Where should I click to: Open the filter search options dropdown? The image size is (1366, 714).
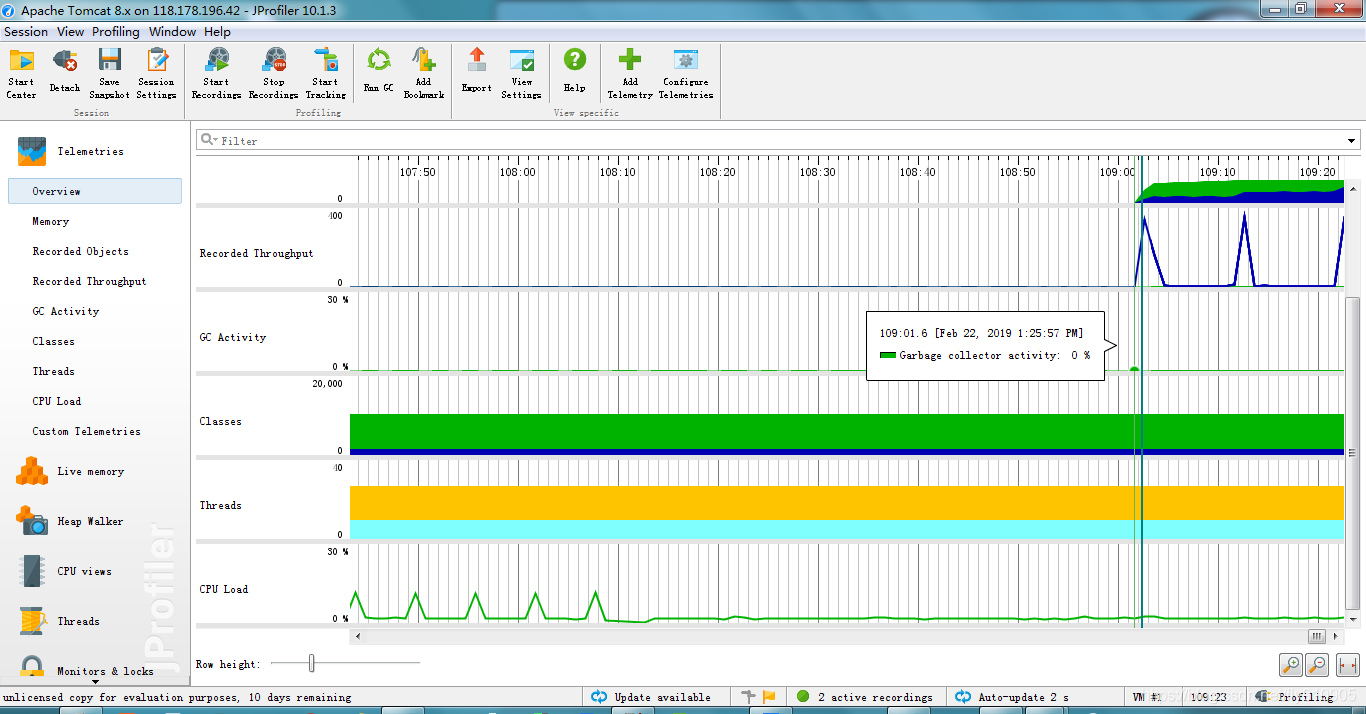click(209, 140)
